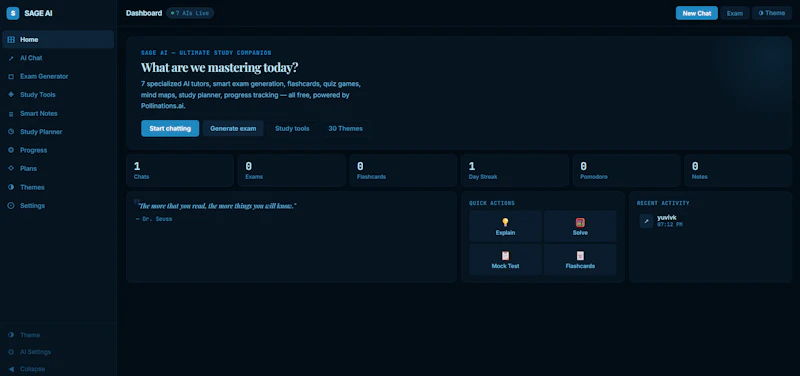Open Settings from the sidebar
The width and height of the screenshot is (800, 376).
click(x=58, y=206)
